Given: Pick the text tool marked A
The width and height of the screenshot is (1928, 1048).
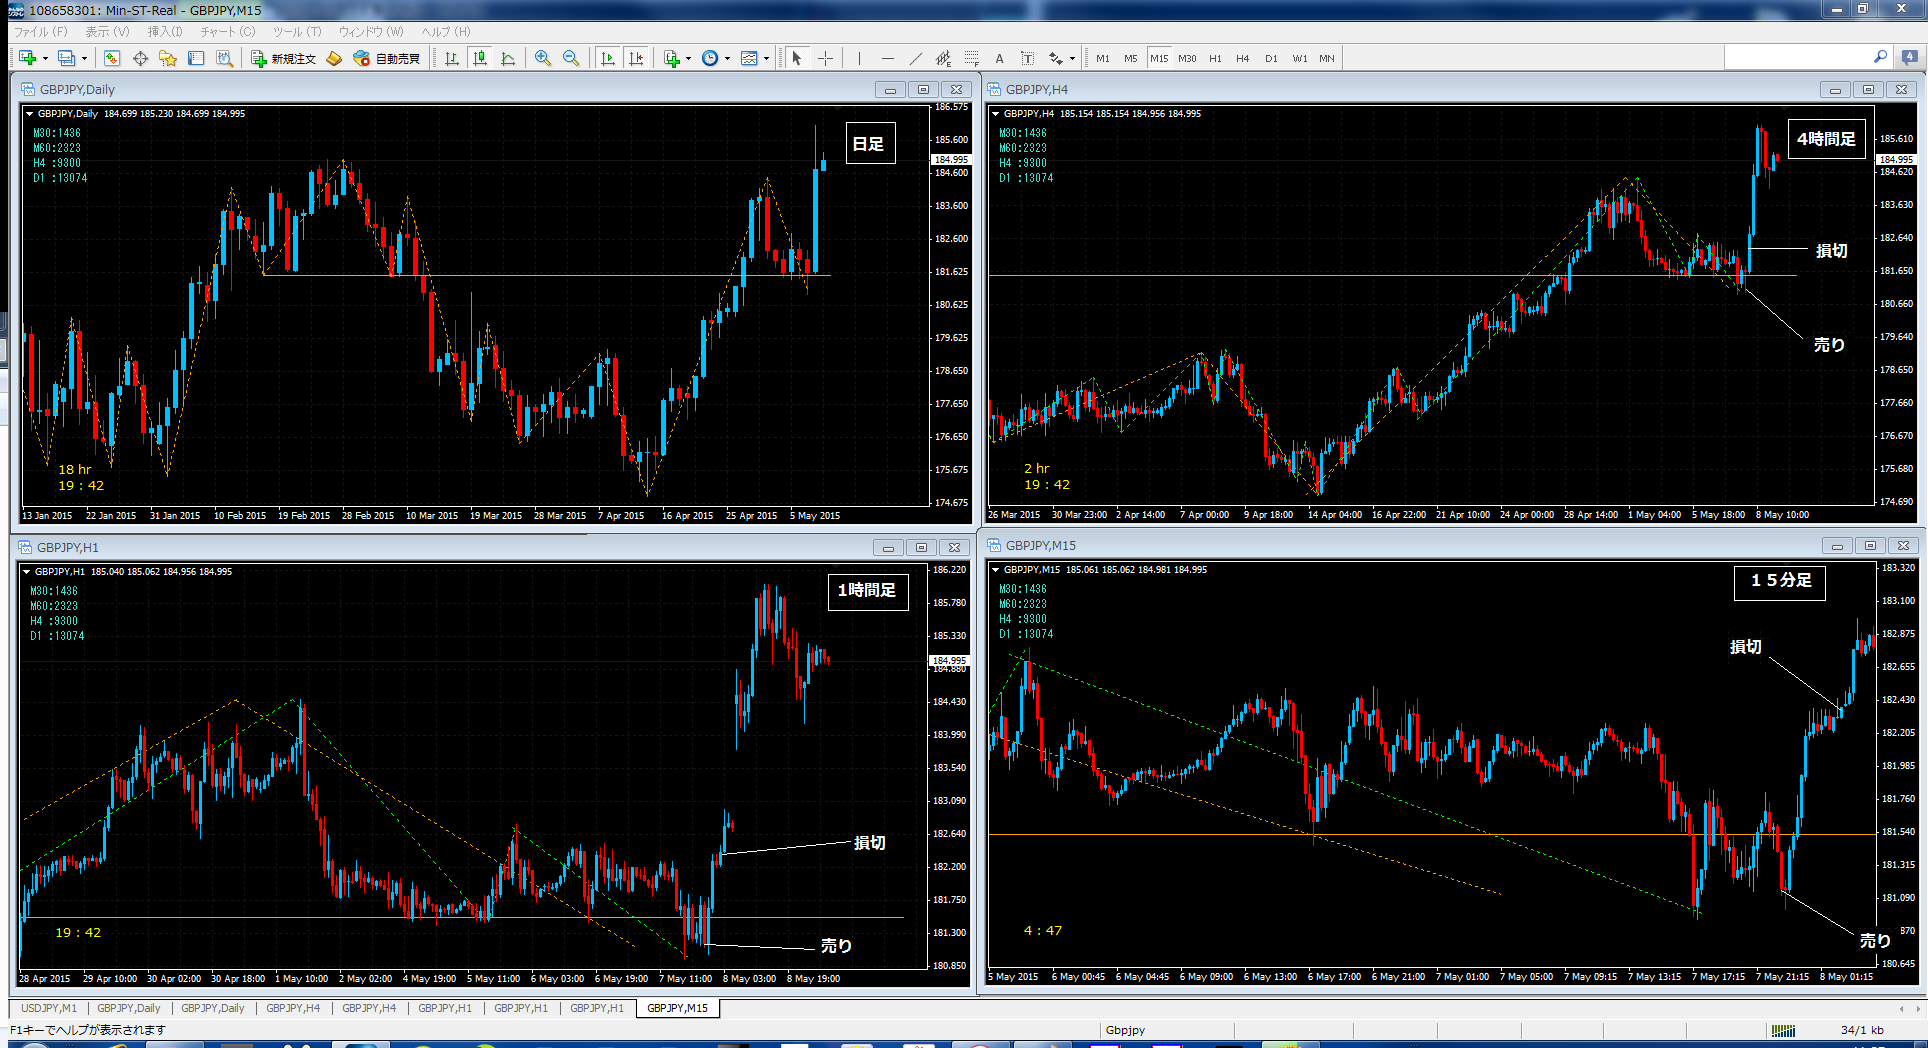Looking at the screenshot, I should (x=999, y=58).
